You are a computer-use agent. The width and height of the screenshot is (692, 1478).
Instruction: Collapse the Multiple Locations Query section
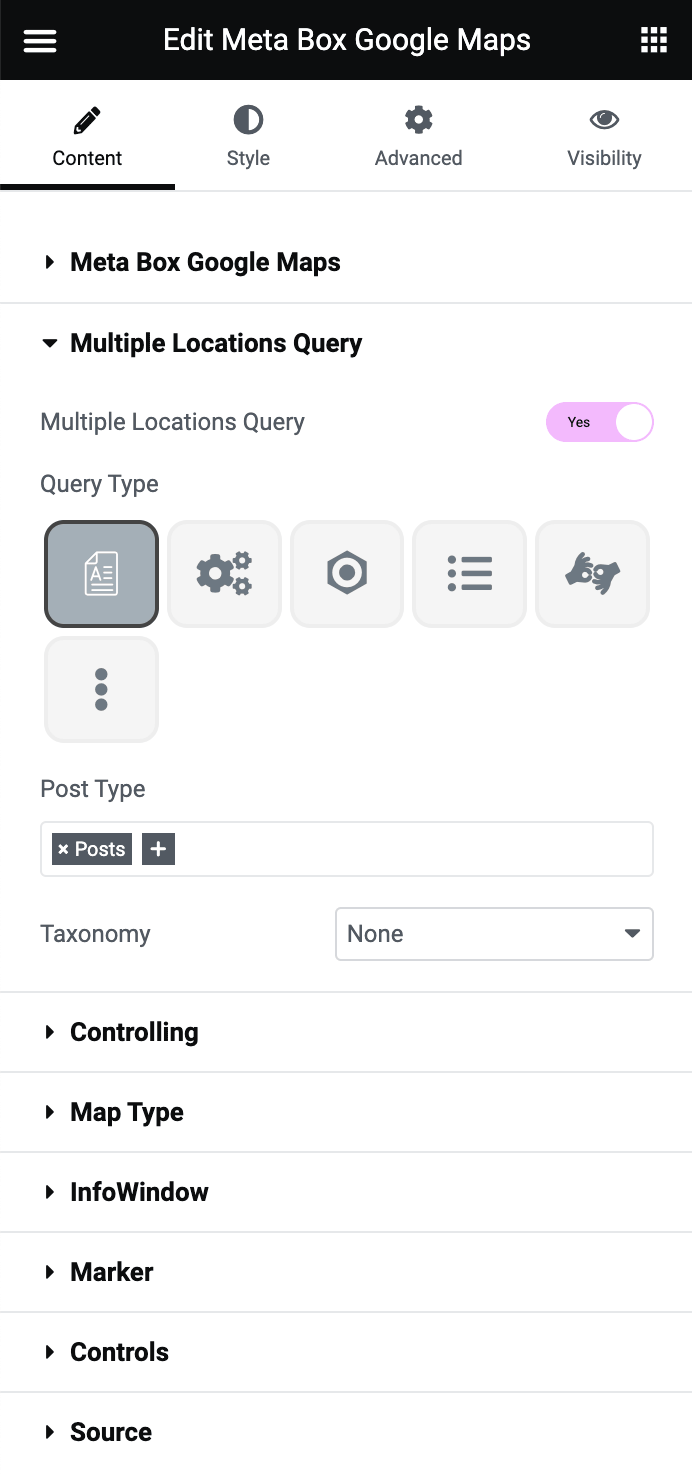coord(215,343)
